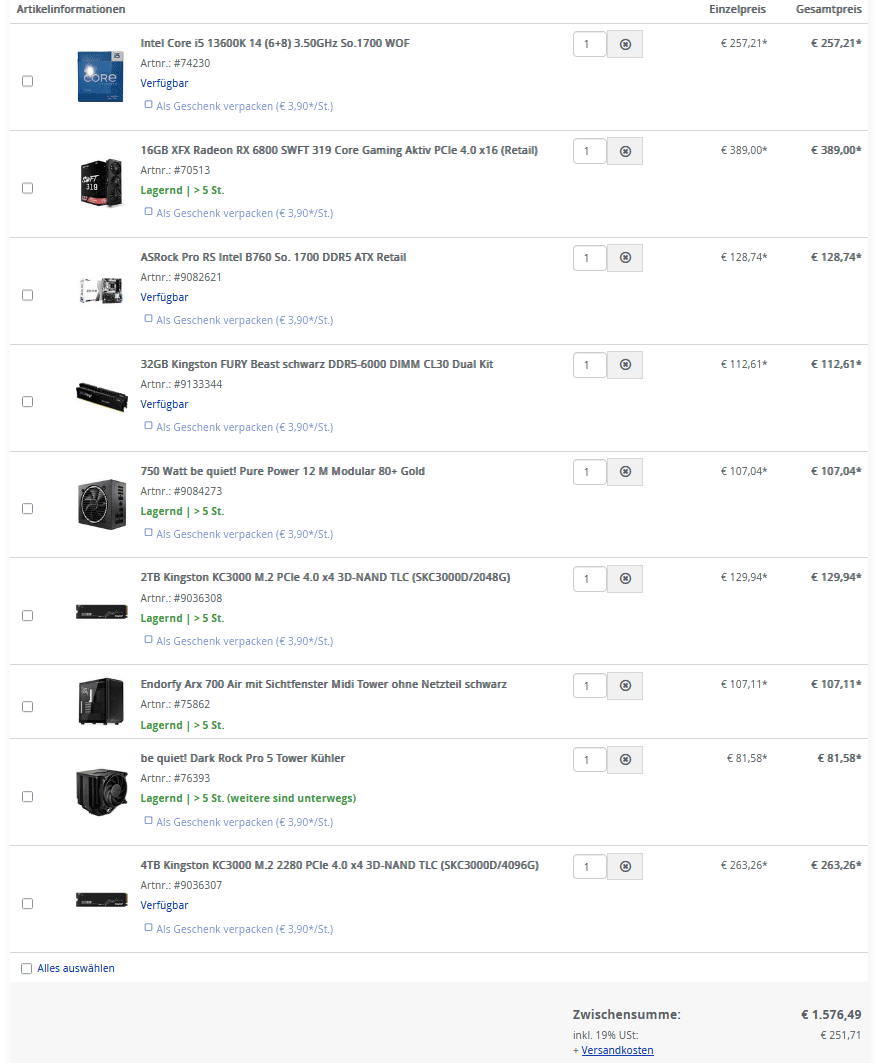Open the ASRock Pro RS Intel B760 product link
The image size is (892, 1063).
[273, 258]
